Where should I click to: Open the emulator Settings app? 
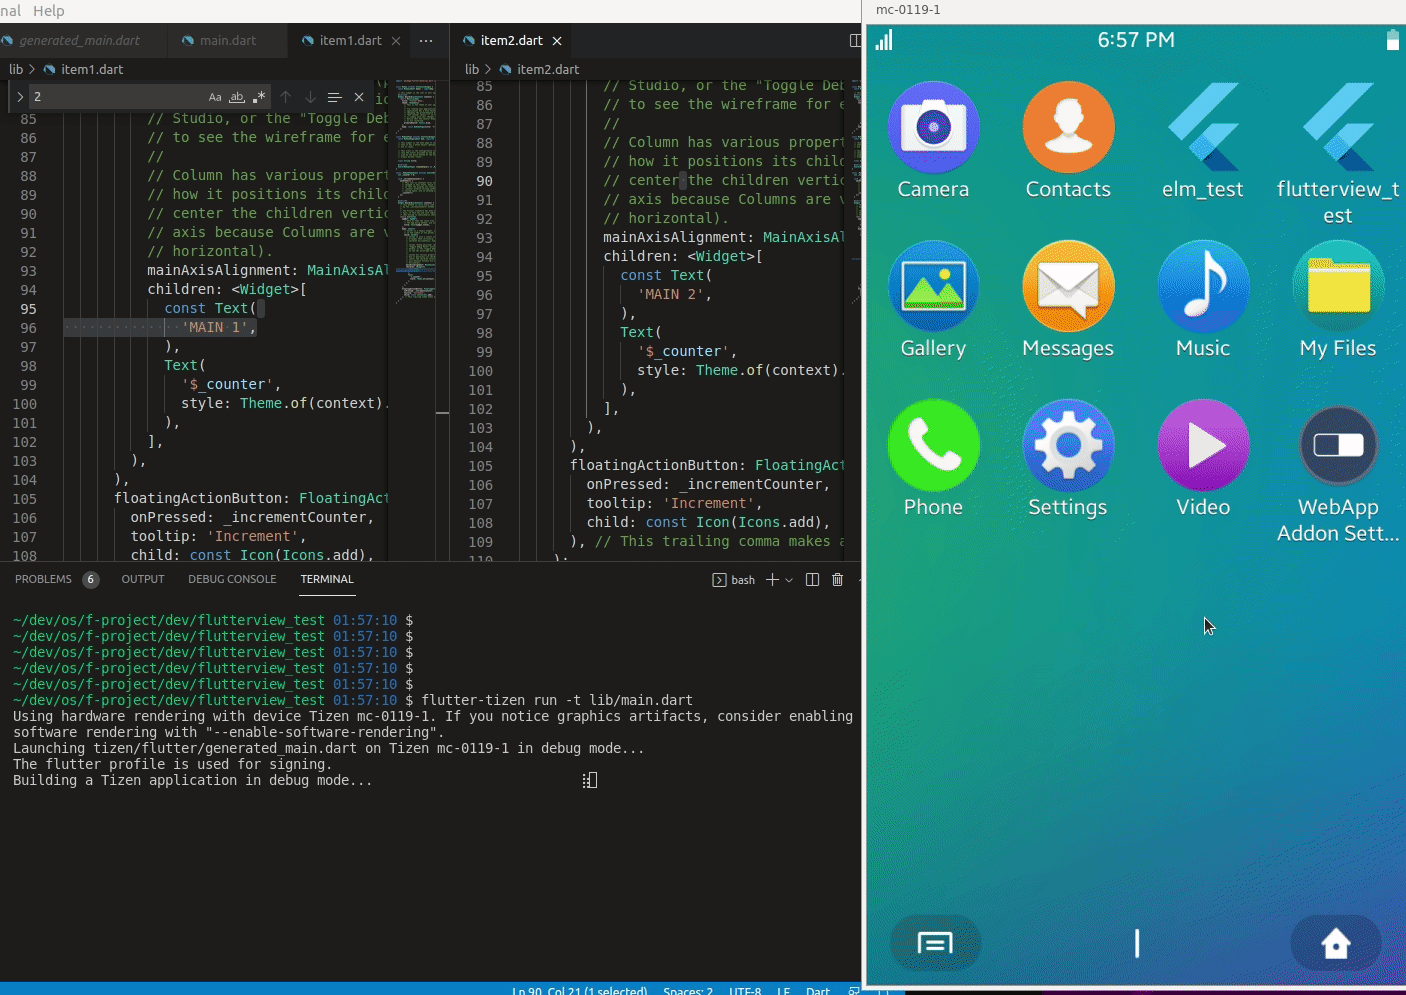tap(1068, 446)
